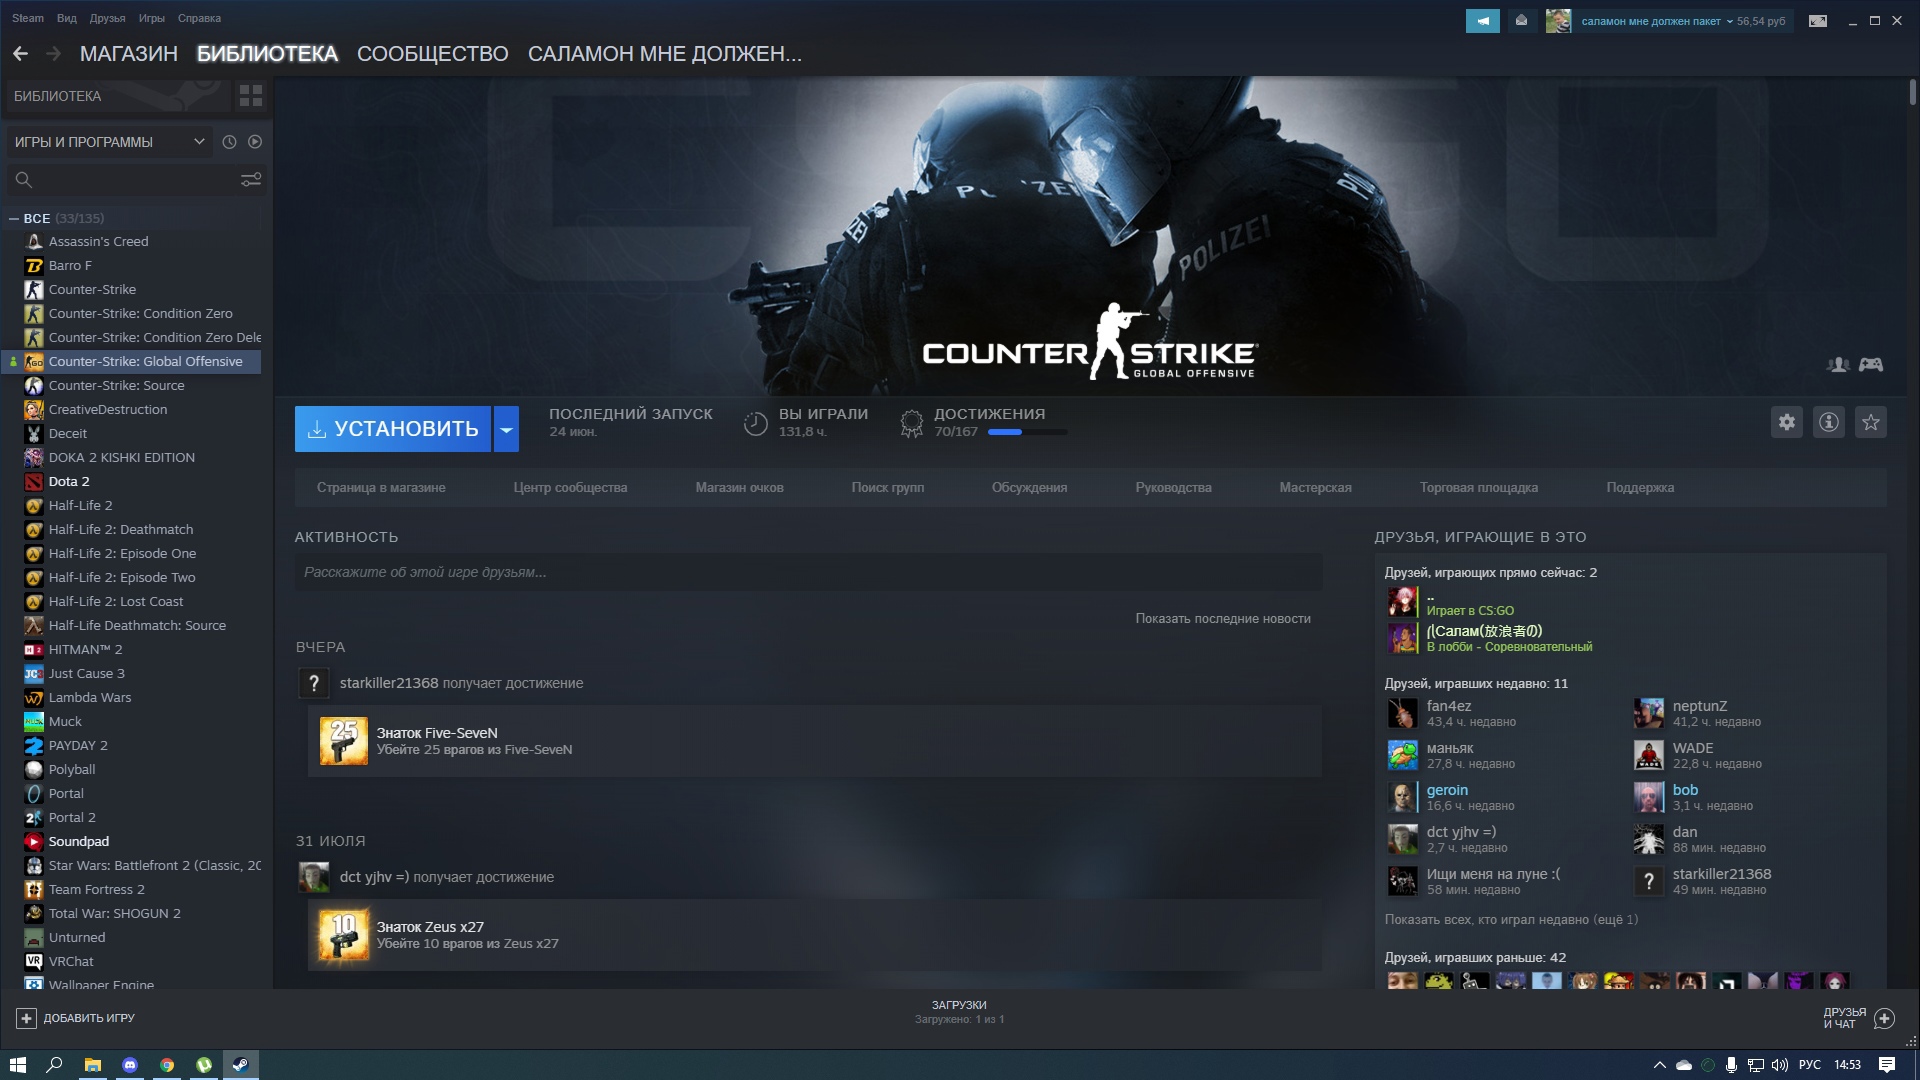Image resolution: width=1920 pixels, height=1080 pixels.
Task: Click the playtime clock icon
Action: click(756, 424)
